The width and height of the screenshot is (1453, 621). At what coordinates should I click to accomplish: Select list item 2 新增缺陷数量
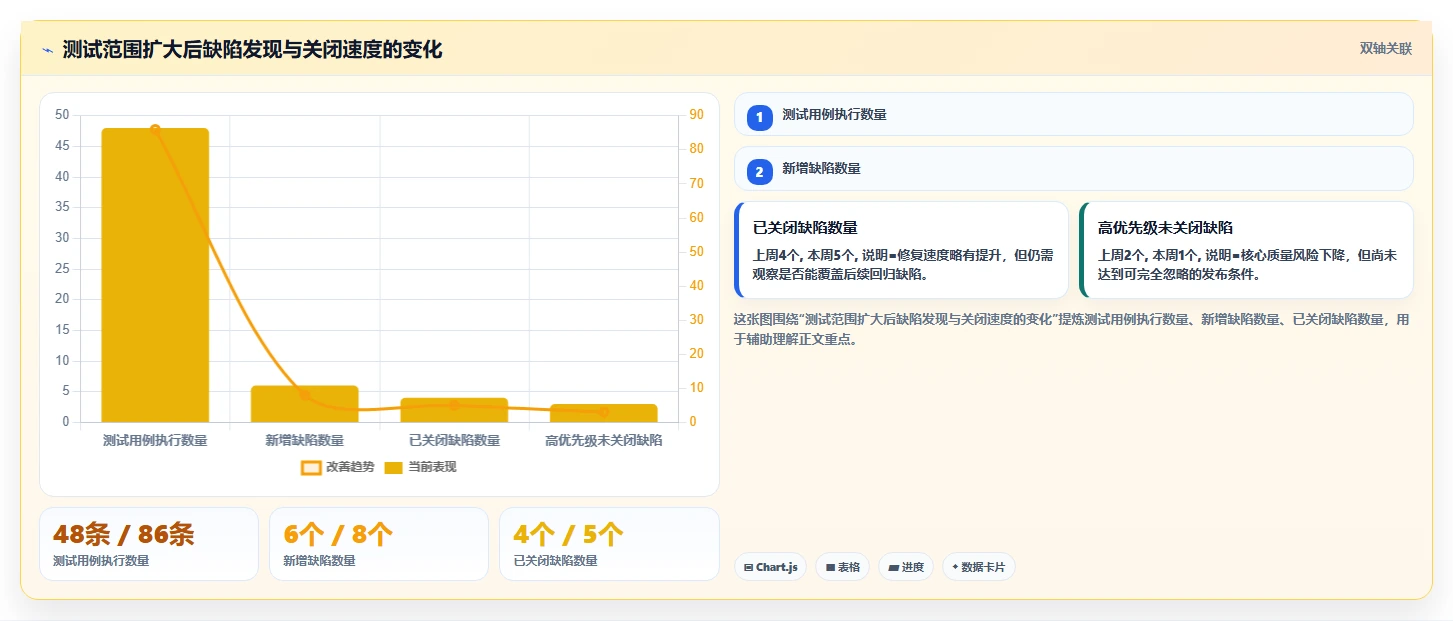(x=1074, y=169)
